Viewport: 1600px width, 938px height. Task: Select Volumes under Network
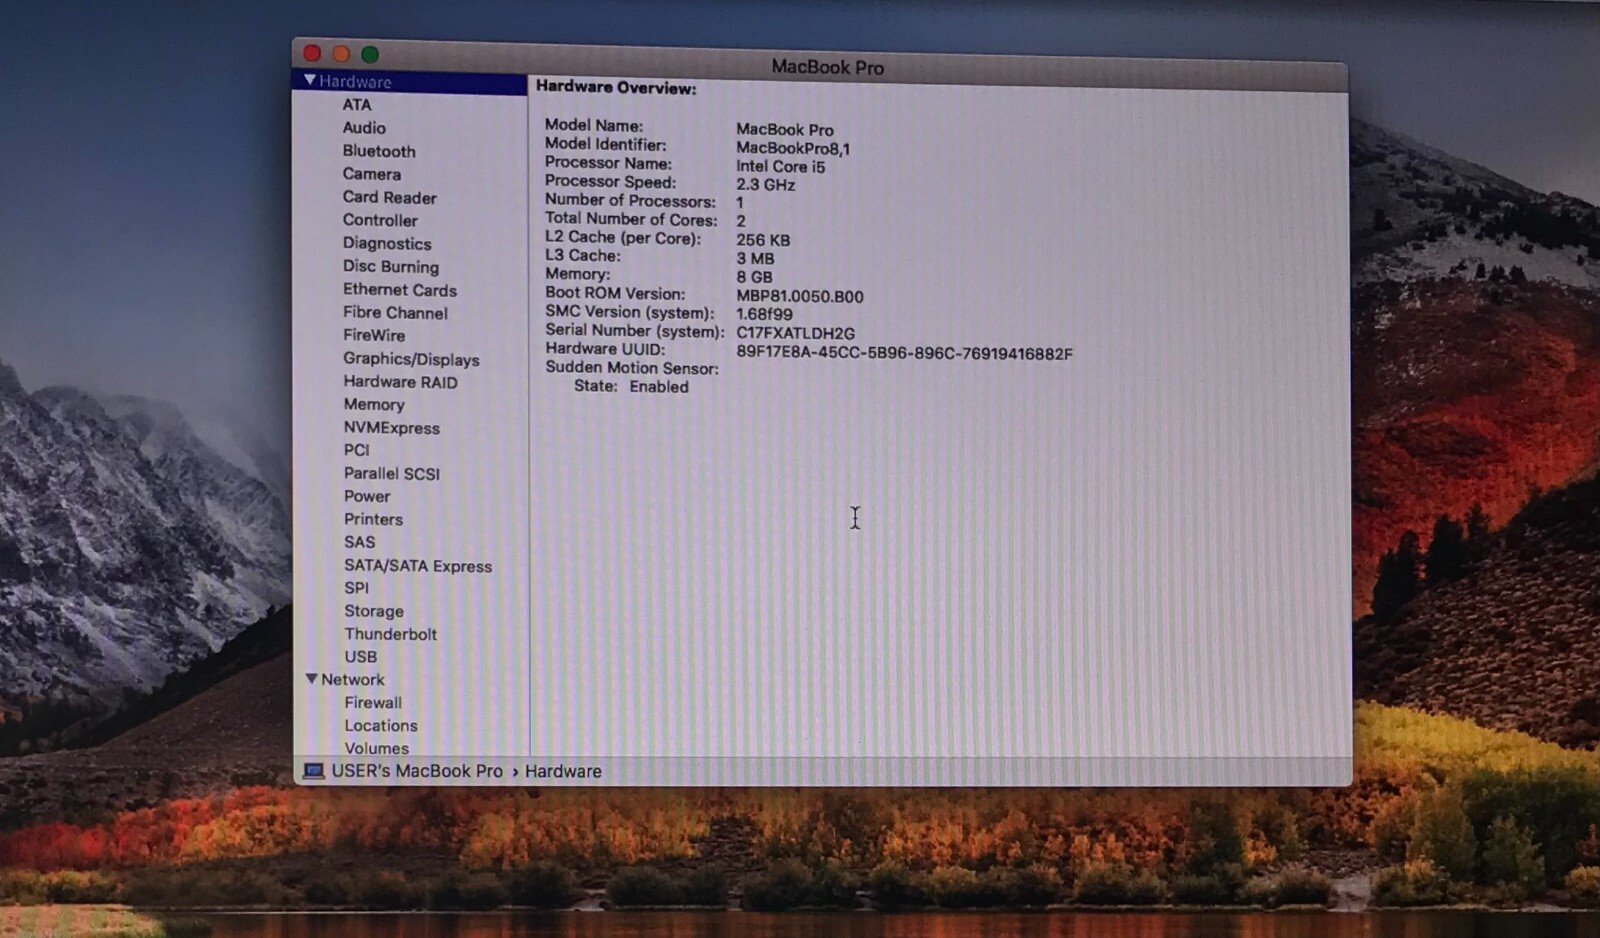377,748
